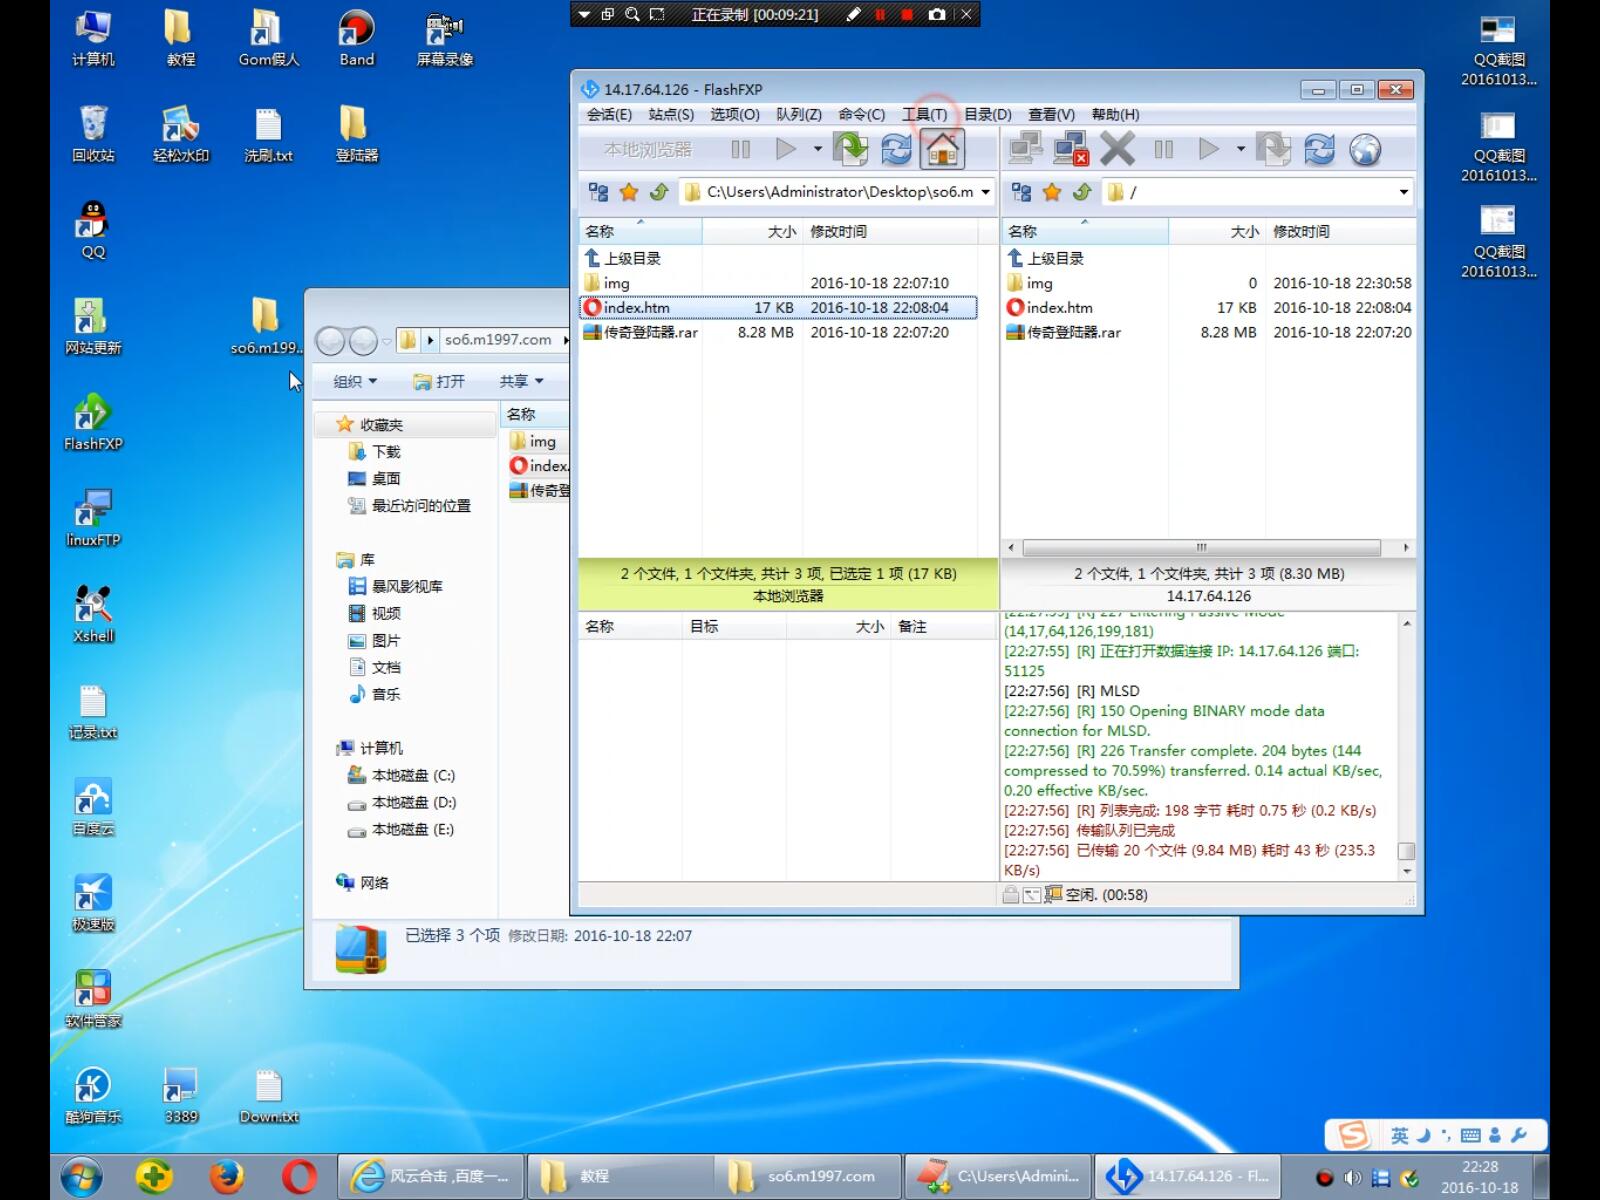This screenshot has height=1200, width=1600.
Task: Open local transfer play dropdown arrow
Action: (x=817, y=149)
